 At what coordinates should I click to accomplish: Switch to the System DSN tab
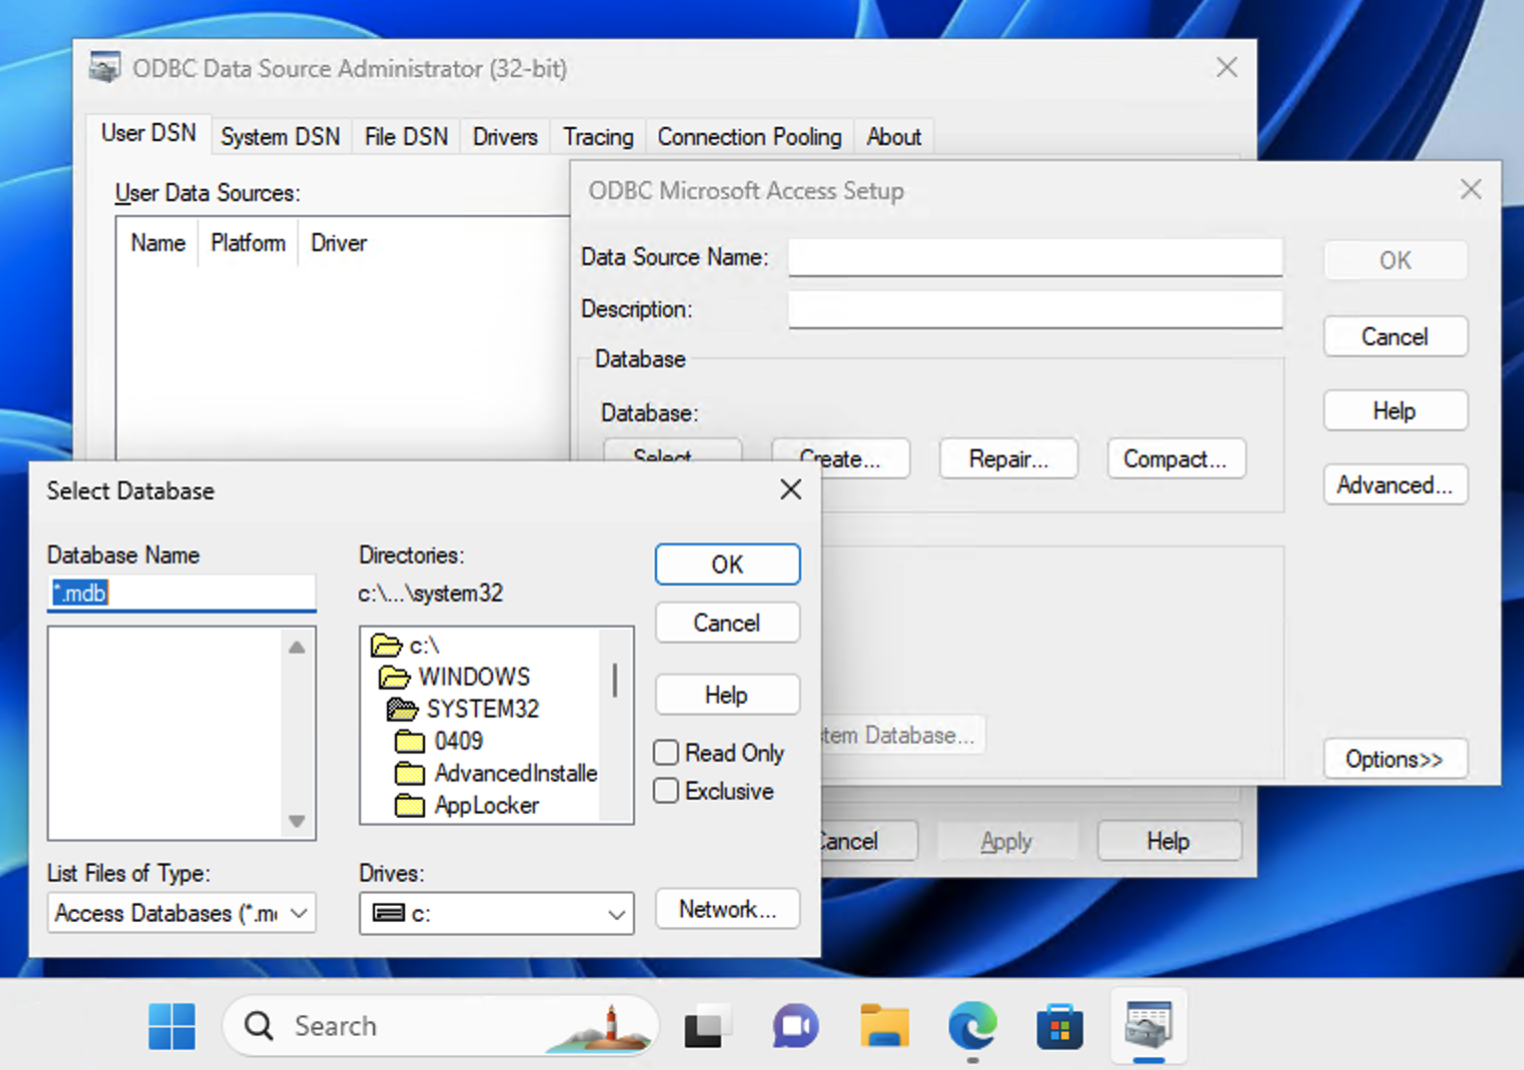pyautogui.click(x=280, y=137)
